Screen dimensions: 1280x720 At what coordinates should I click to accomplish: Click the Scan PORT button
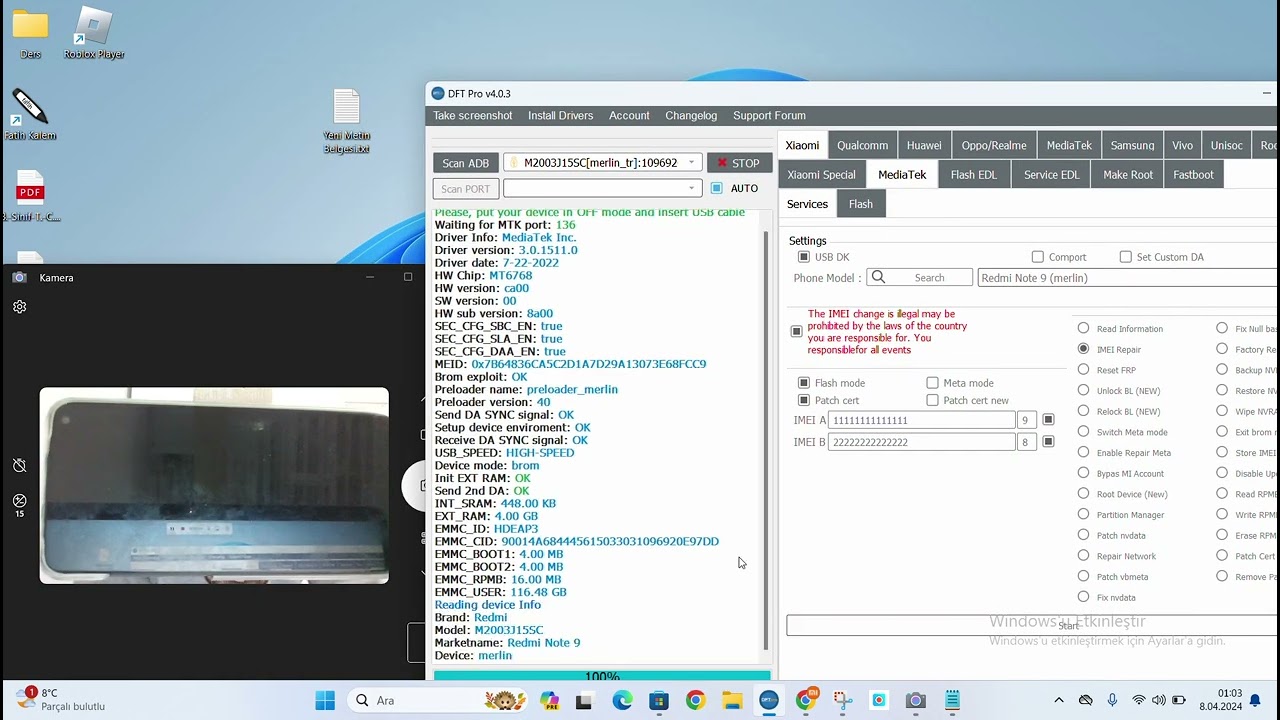[x=466, y=188]
